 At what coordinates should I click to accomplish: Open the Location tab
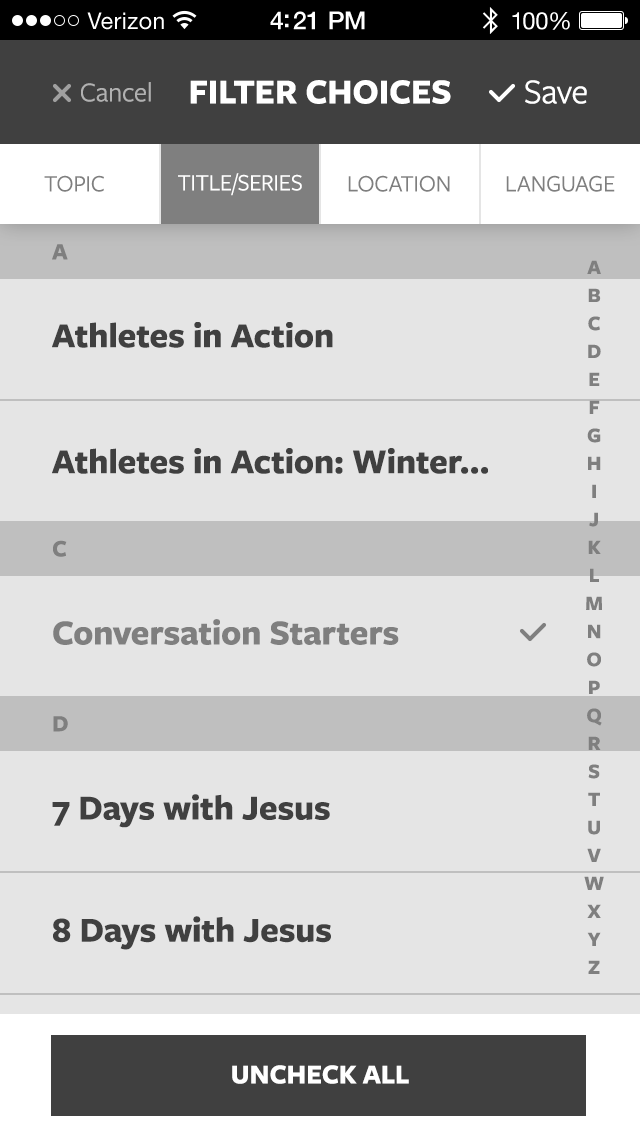pos(399,184)
